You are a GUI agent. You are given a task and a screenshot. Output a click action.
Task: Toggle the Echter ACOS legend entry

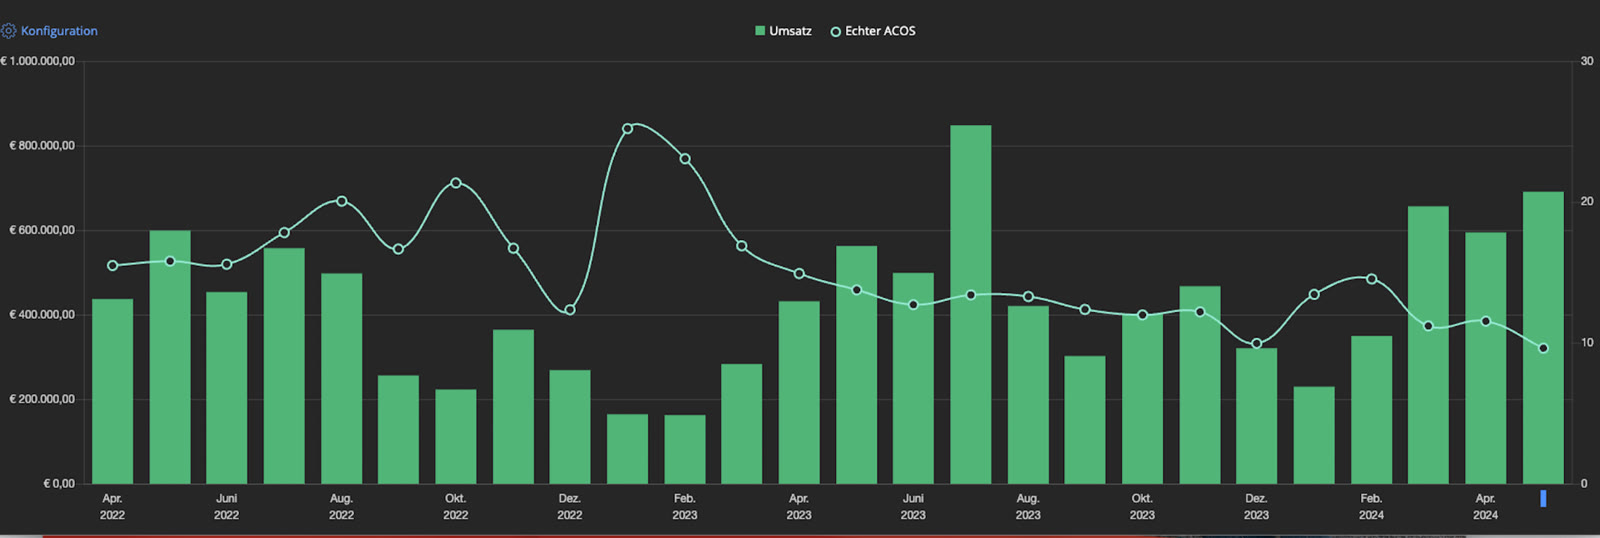pos(873,31)
